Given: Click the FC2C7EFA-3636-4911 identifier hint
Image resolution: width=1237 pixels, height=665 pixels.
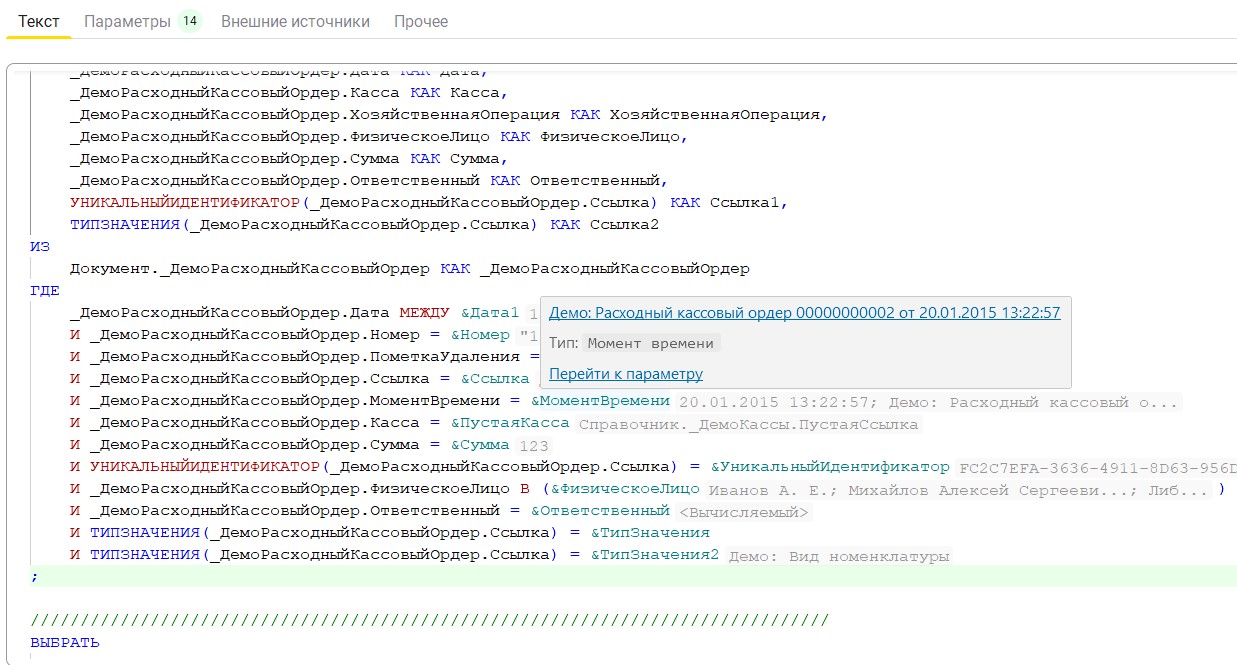Looking at the screenshot, I should [1095, 468].
